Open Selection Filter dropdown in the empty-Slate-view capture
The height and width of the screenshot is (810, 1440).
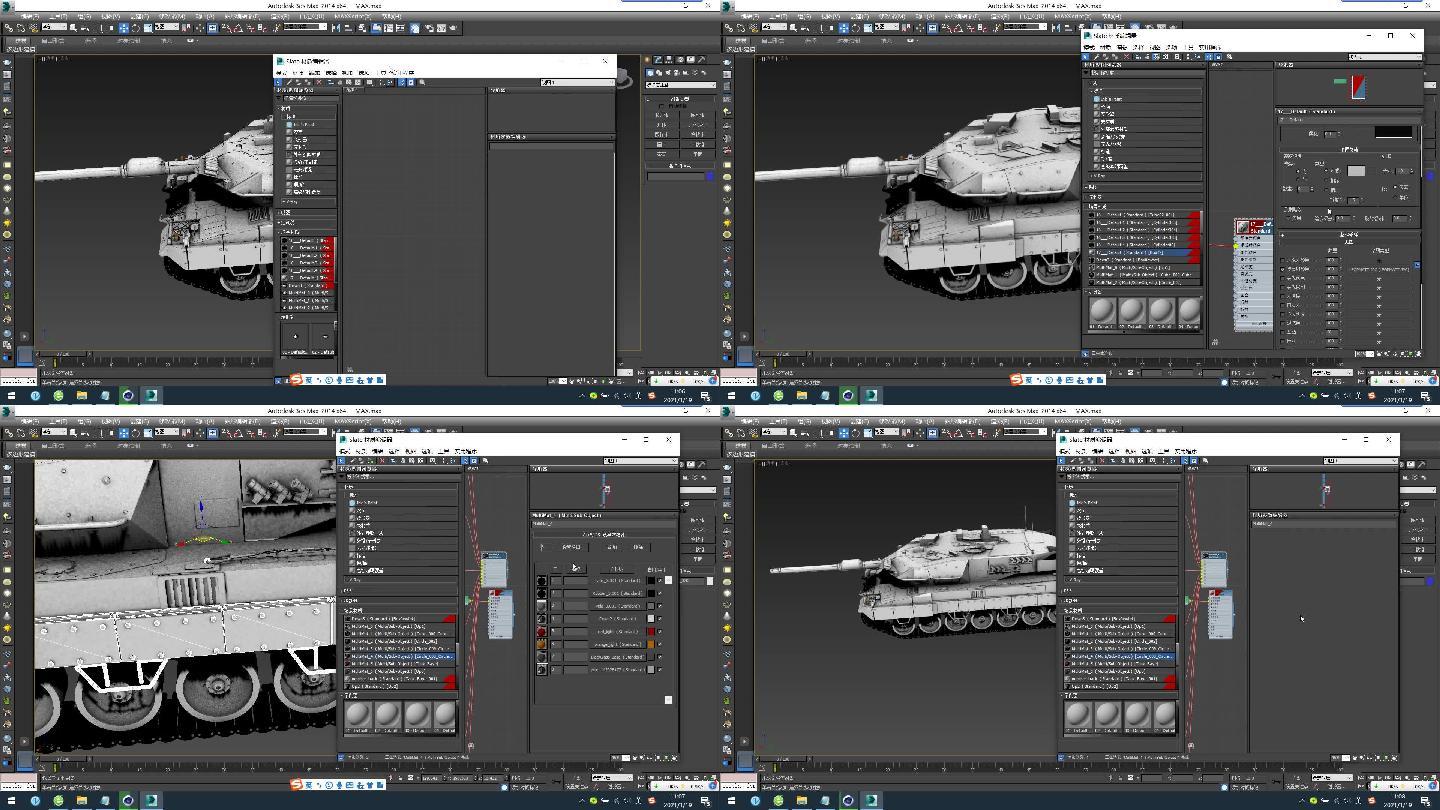click(x=54, y=27)
